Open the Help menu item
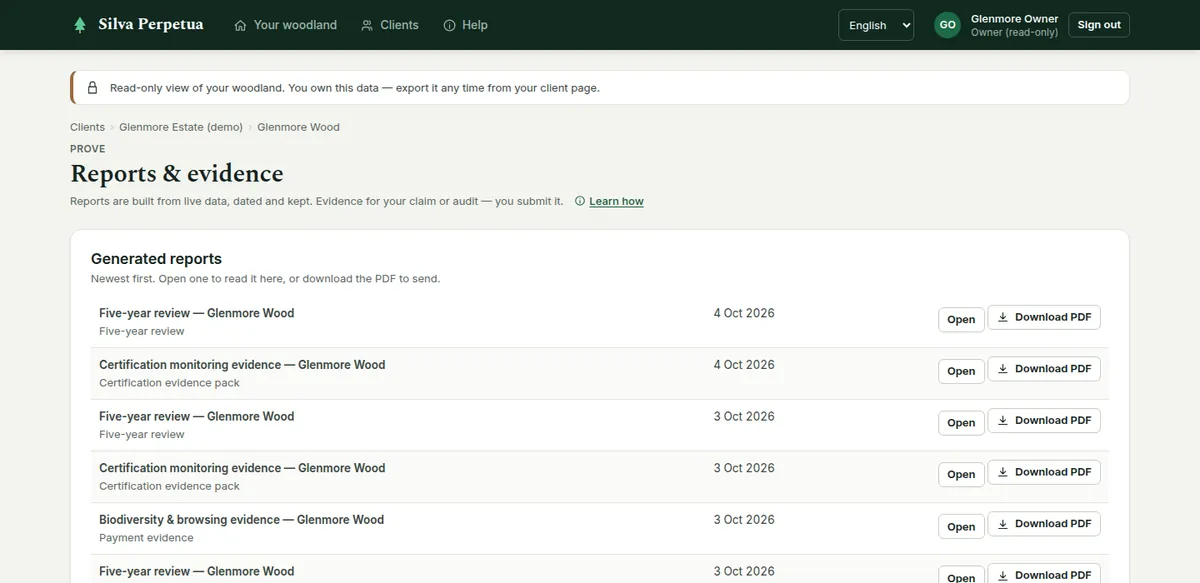This screenshot has width=1200, height=583. [465, 25]
